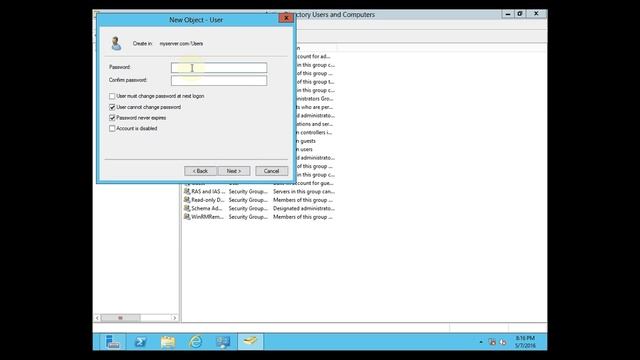
Task: Click Security Group type in WinRMRem row
Action: [248, 217]
